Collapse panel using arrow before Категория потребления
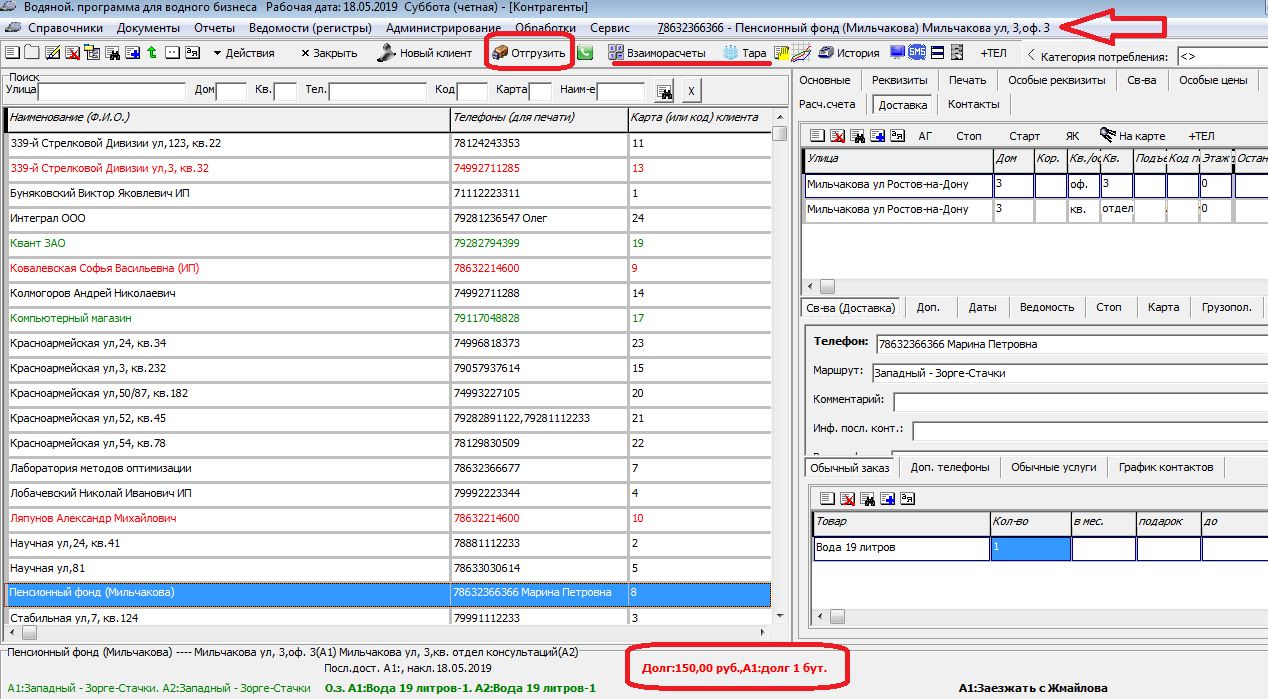 (1032, 56)
